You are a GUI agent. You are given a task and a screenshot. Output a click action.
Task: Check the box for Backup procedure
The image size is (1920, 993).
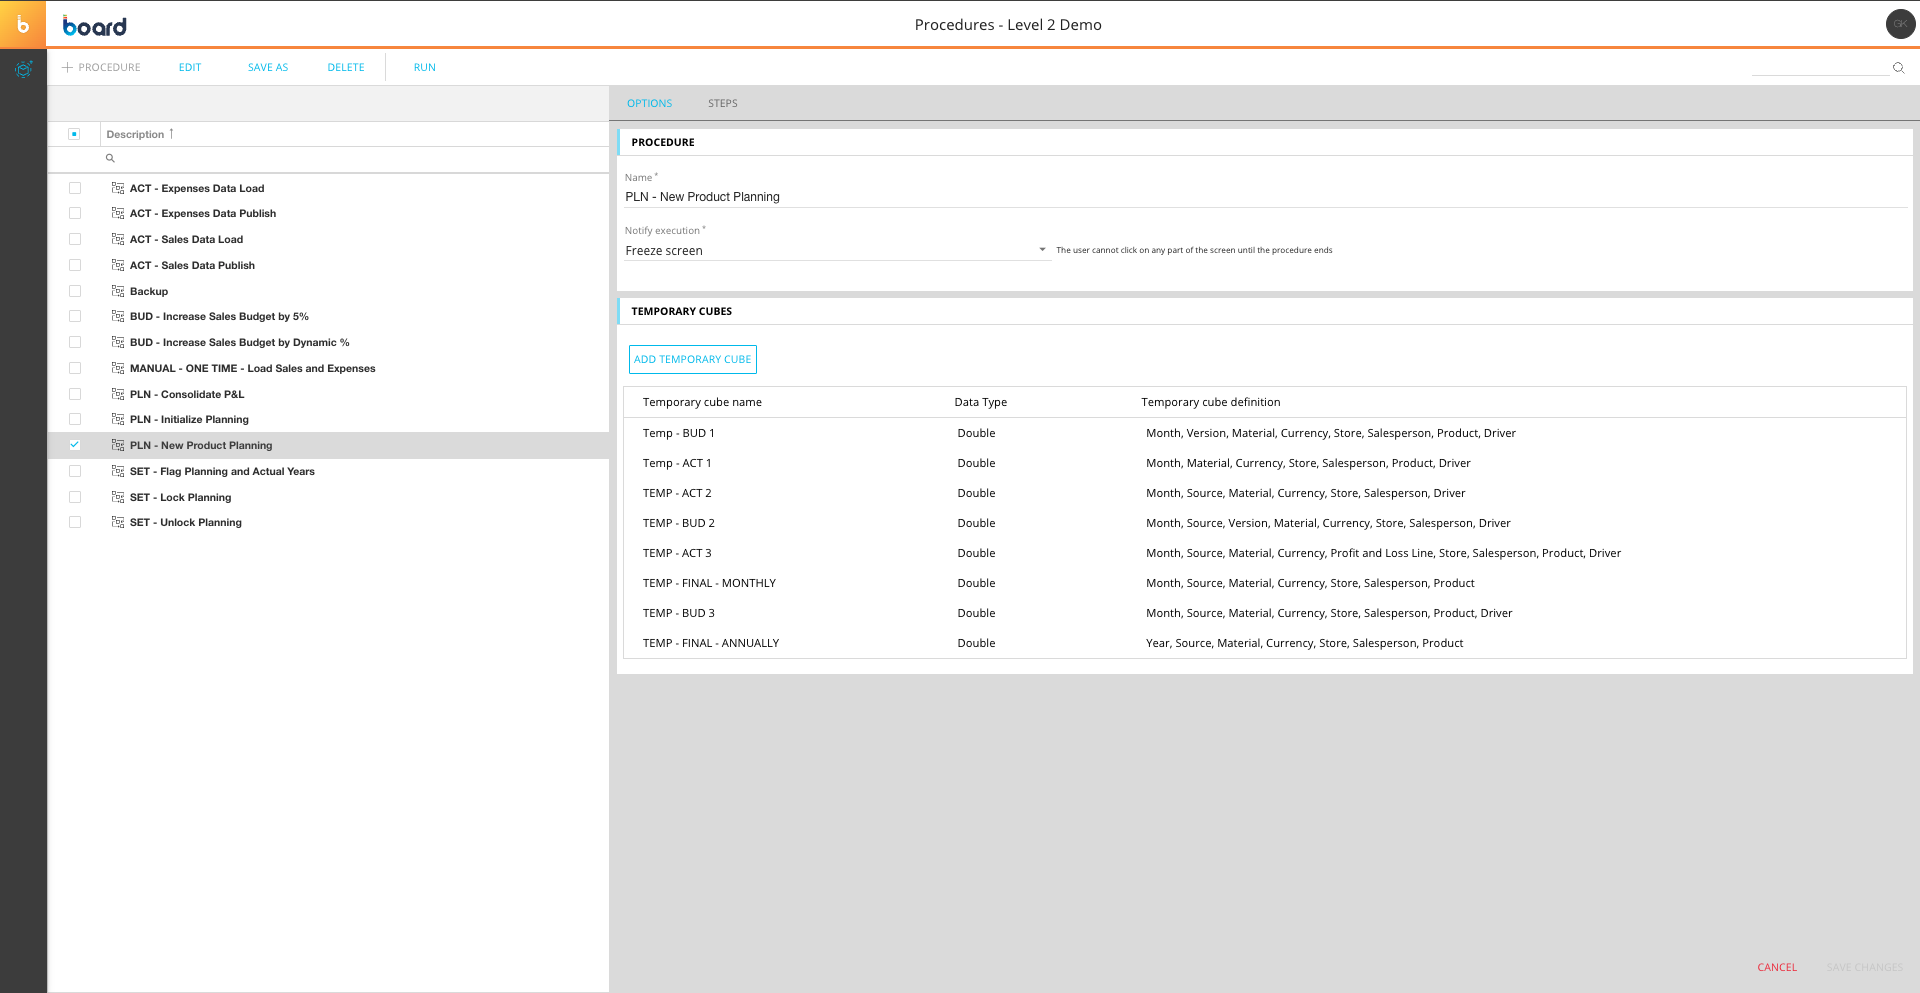click(75, 291)
